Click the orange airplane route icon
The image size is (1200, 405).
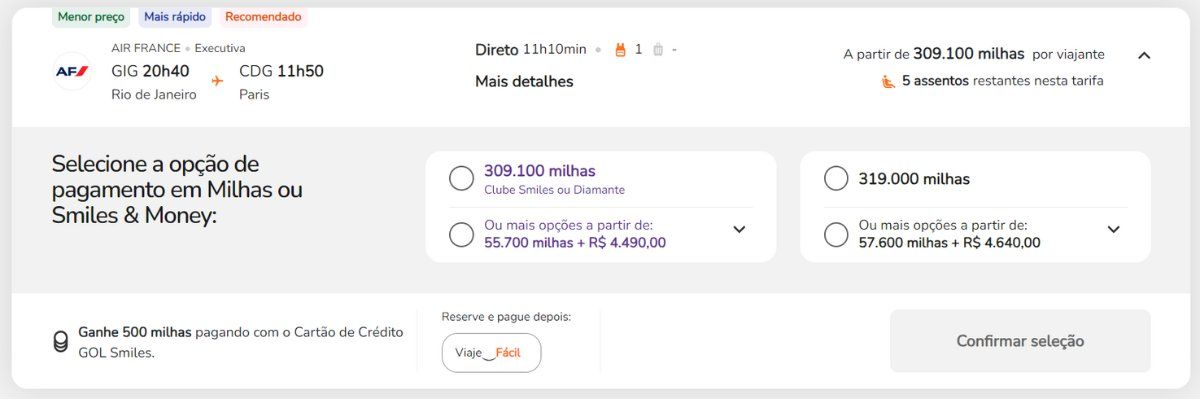pos(217,81)
